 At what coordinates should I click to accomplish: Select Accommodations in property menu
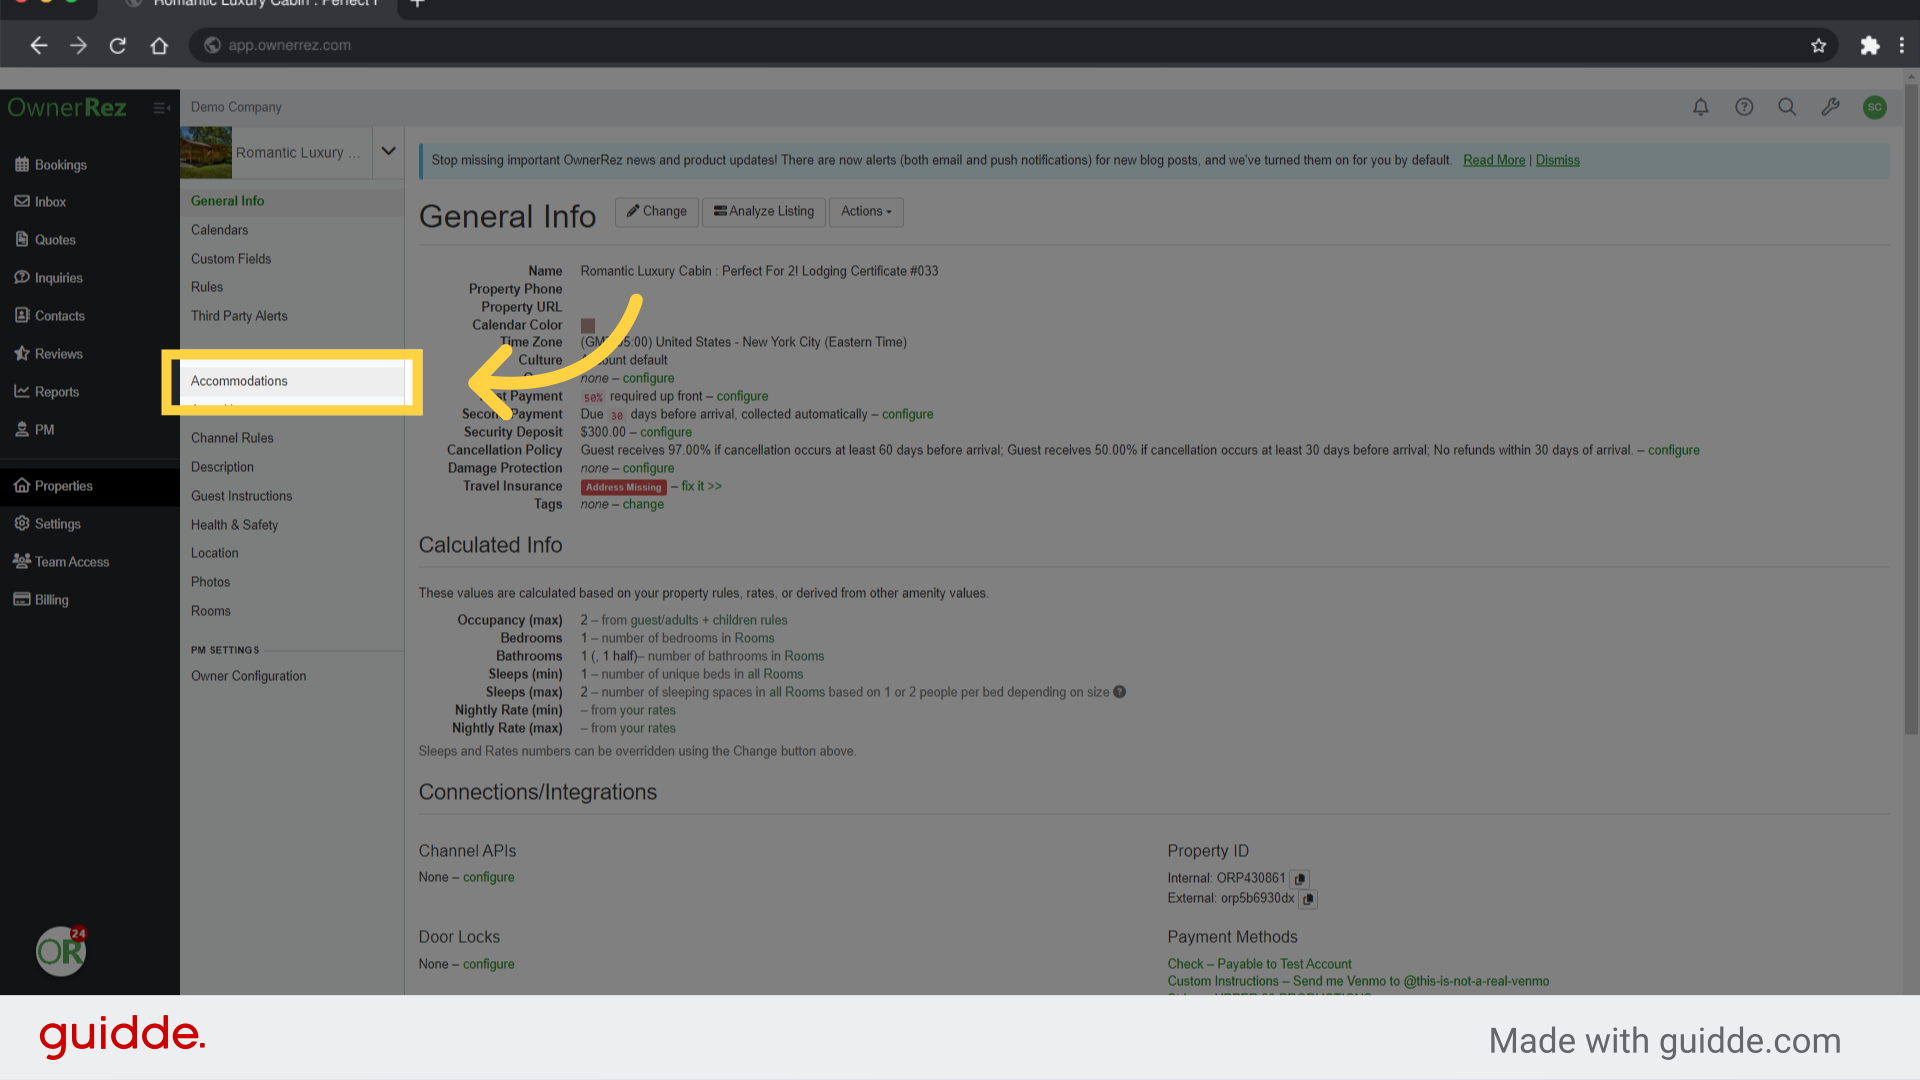click(x=239, y=381)
